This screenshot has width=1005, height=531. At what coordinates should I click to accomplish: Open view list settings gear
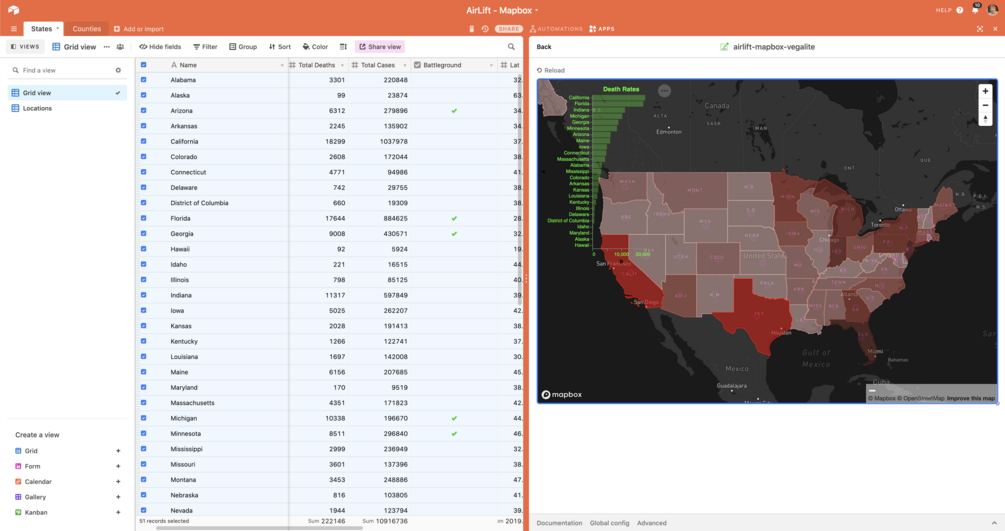pos(118,71)
